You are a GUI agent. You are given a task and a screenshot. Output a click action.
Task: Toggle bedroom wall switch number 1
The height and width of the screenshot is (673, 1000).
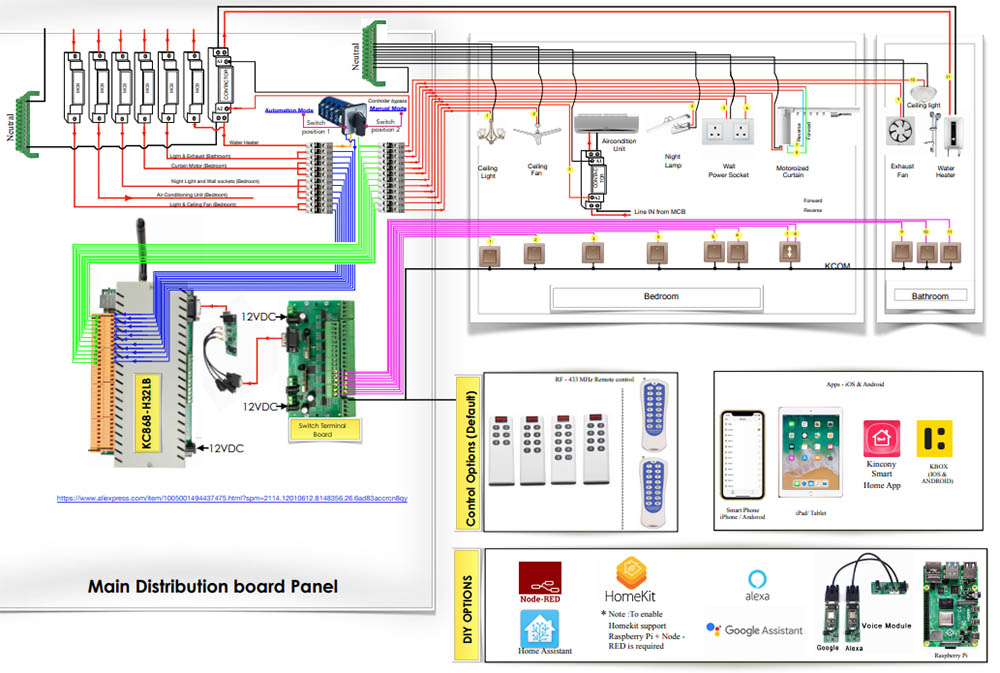[490, 256]
